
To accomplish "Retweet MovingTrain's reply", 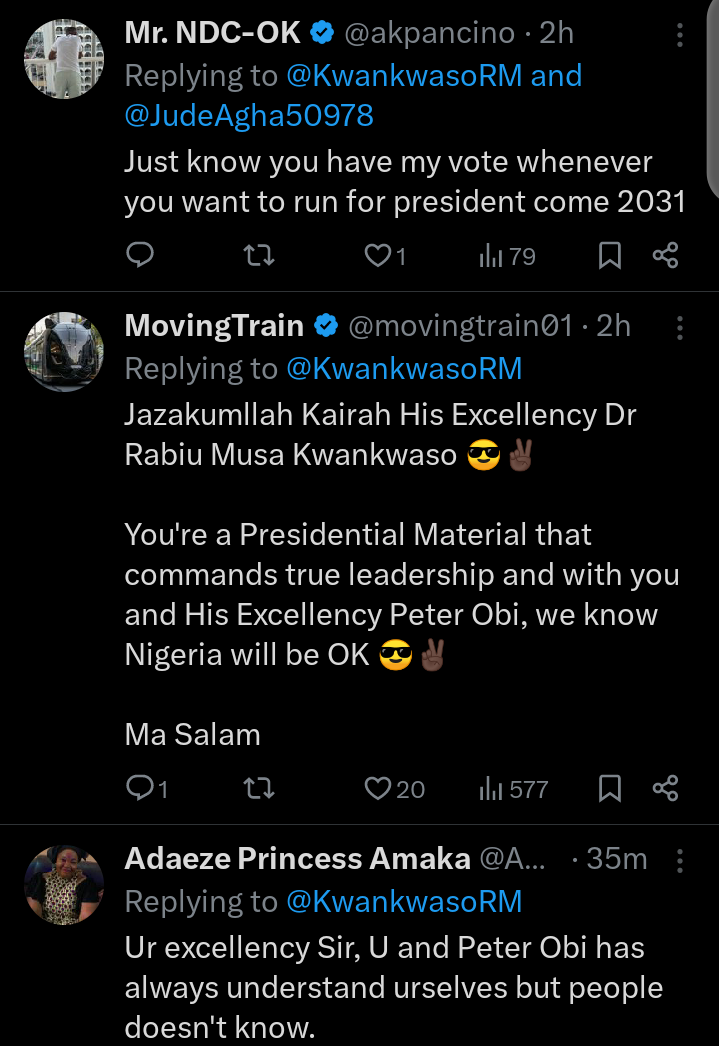I will (x=259, y=789).
